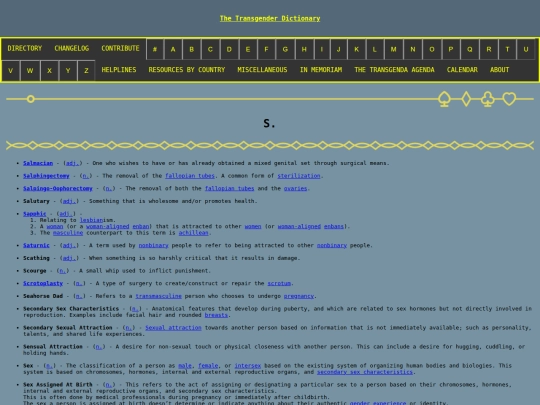Open the IN MEMORIAM page

(x=321, y=70)
